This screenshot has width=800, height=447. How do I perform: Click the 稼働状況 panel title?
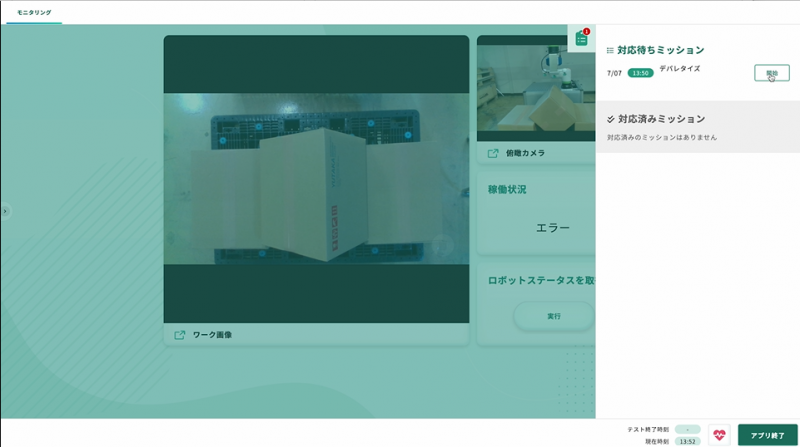pyautogui.click(x=507, y=189)
